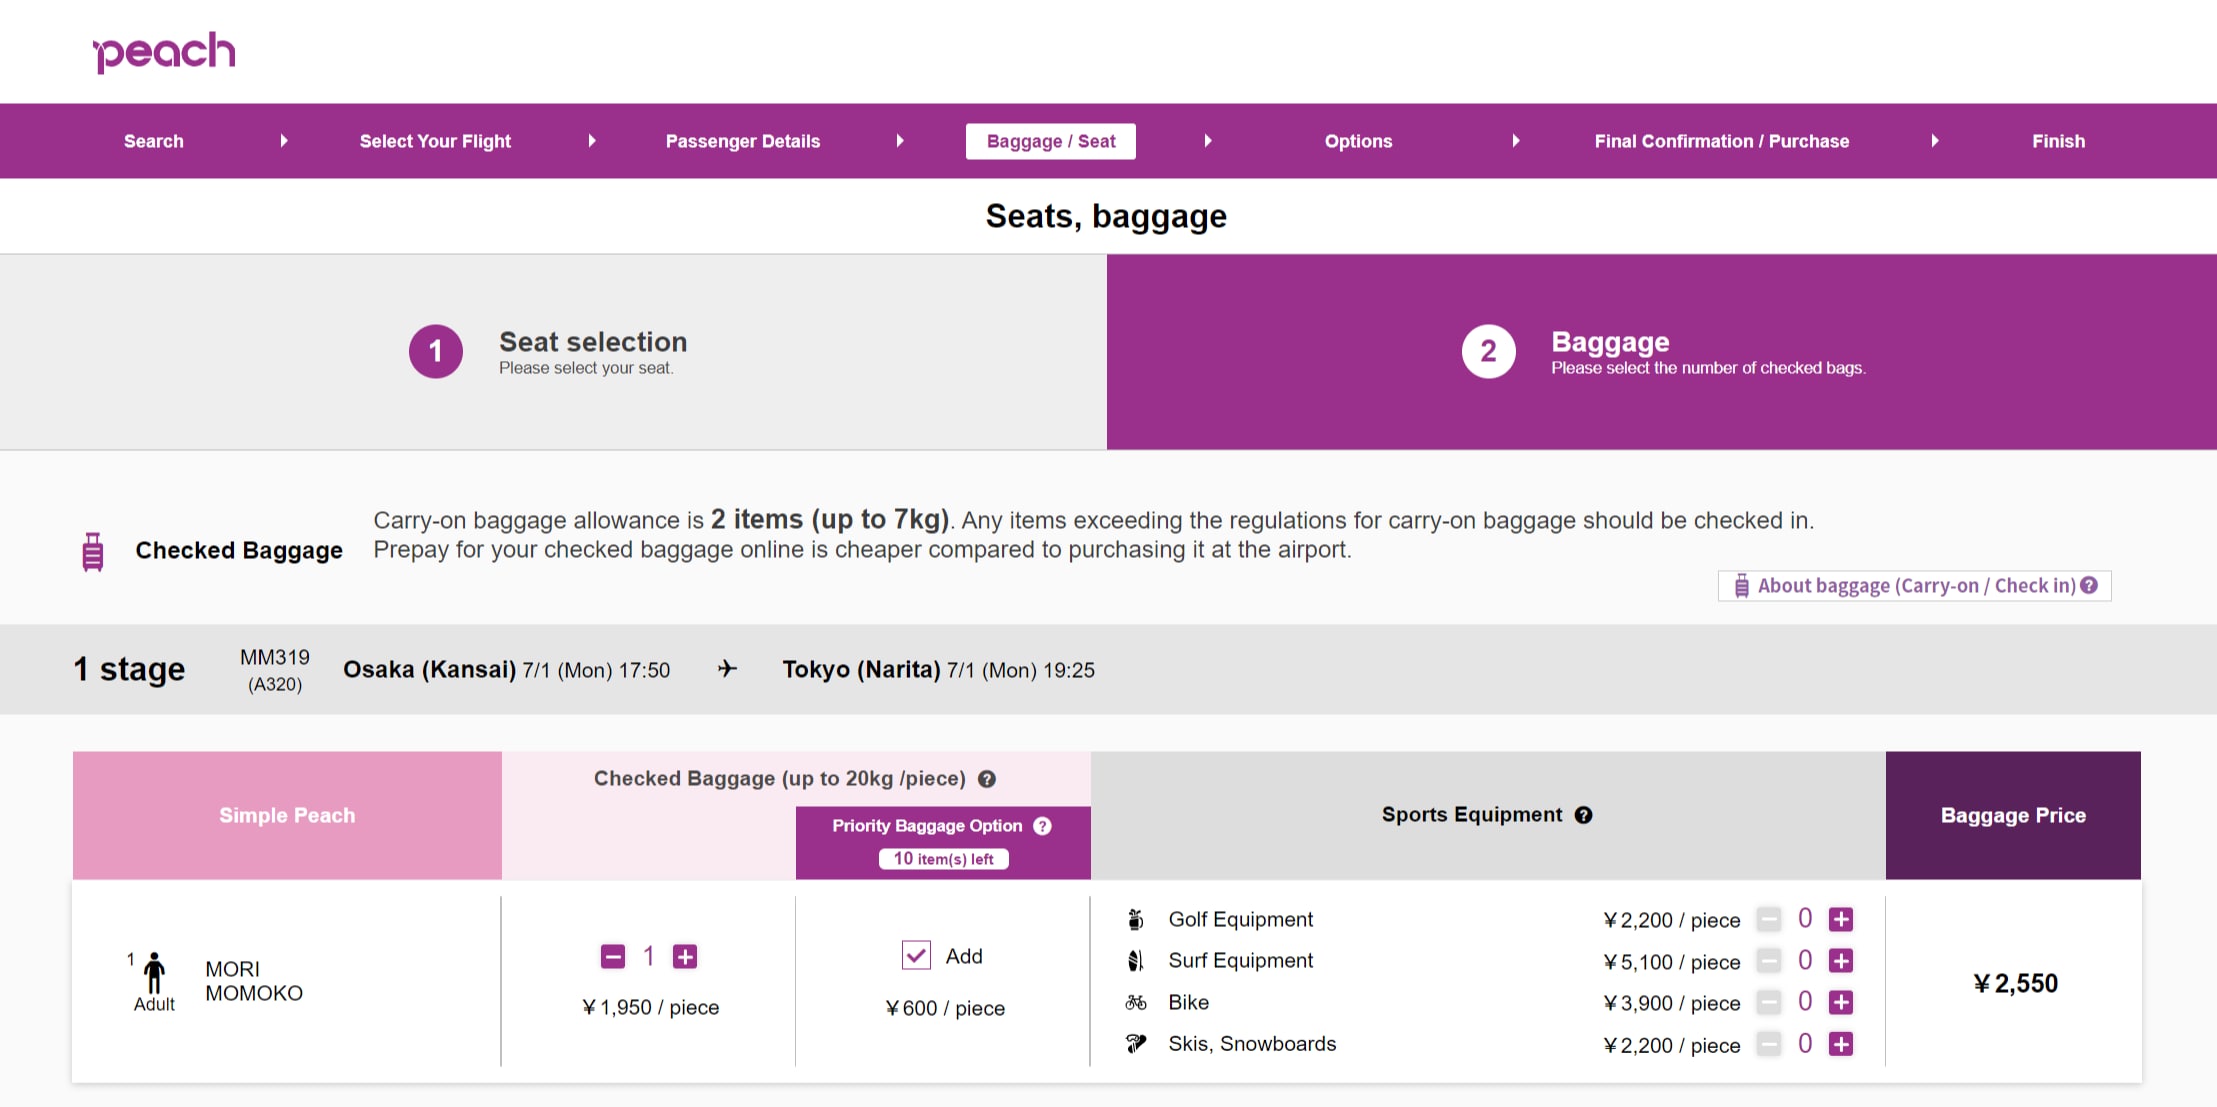The height and width of the screenshot is (1107, 2217).
Task: Click the 10 item(s) left badge
Action: (944, 859)
